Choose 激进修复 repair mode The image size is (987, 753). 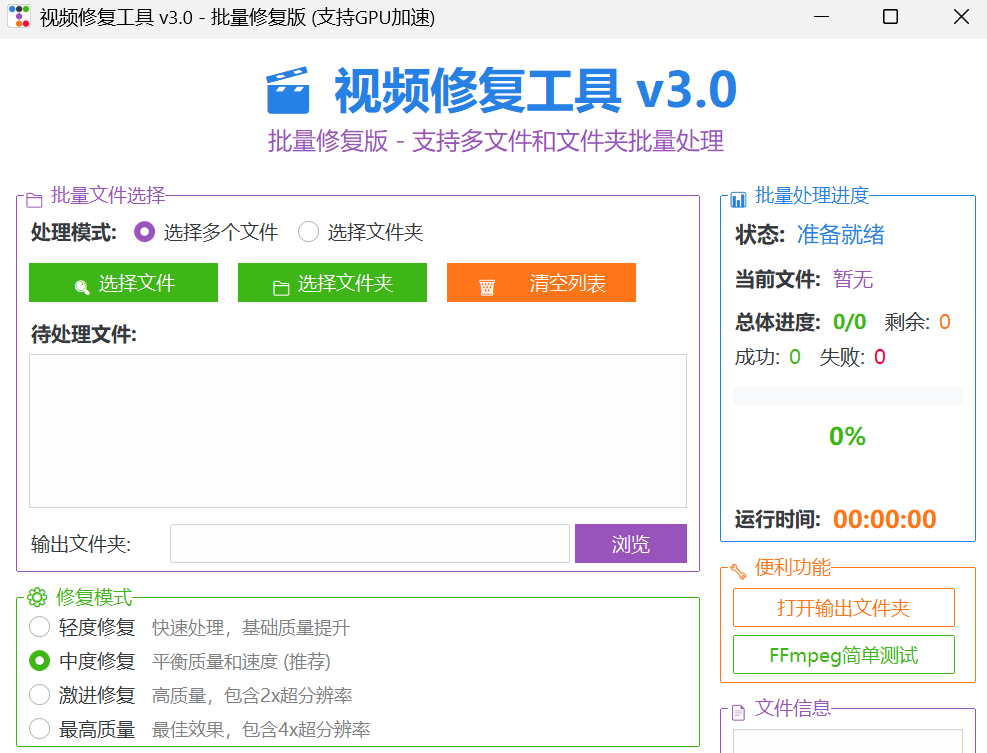[x=40, y=695]
